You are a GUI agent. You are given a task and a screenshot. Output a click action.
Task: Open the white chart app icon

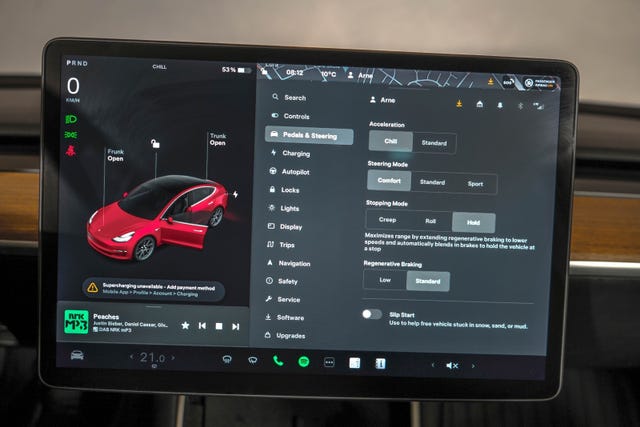pyautogui.click(x=355, y=363)
